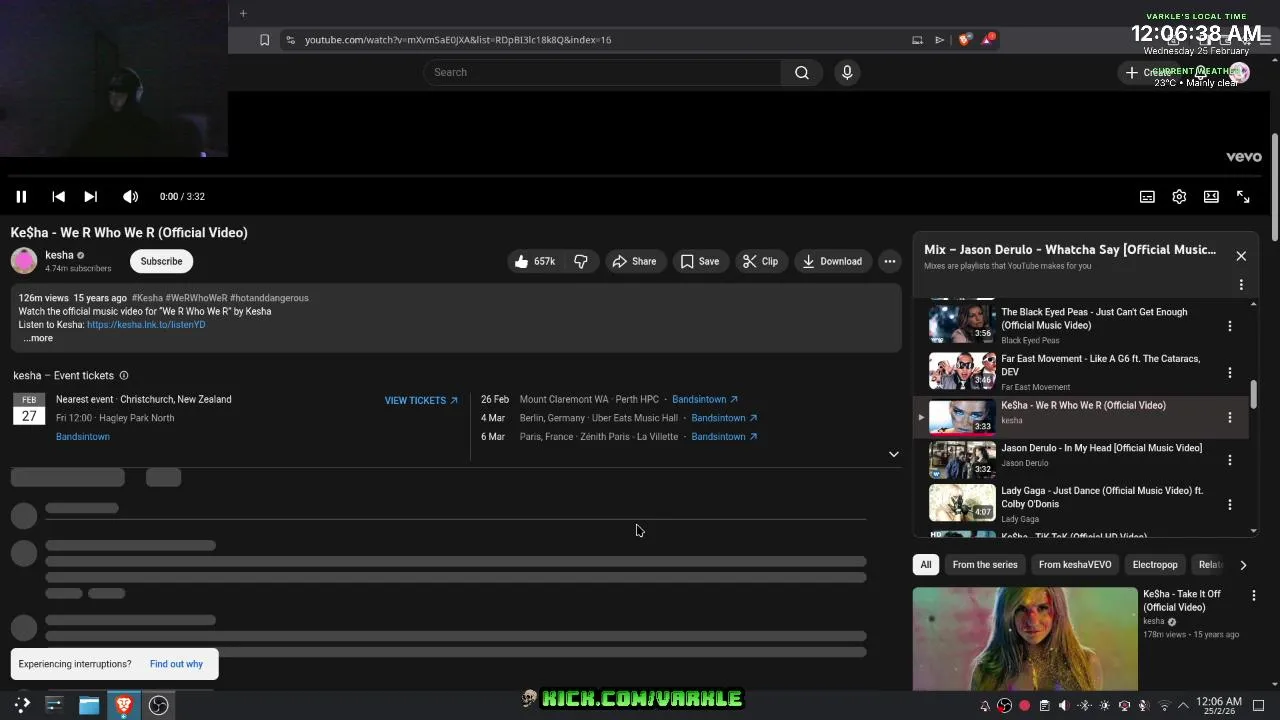This screenshot has height=720, width=1280.
Task: Skip to the next video in playlist
Action: tap(90, 197)
